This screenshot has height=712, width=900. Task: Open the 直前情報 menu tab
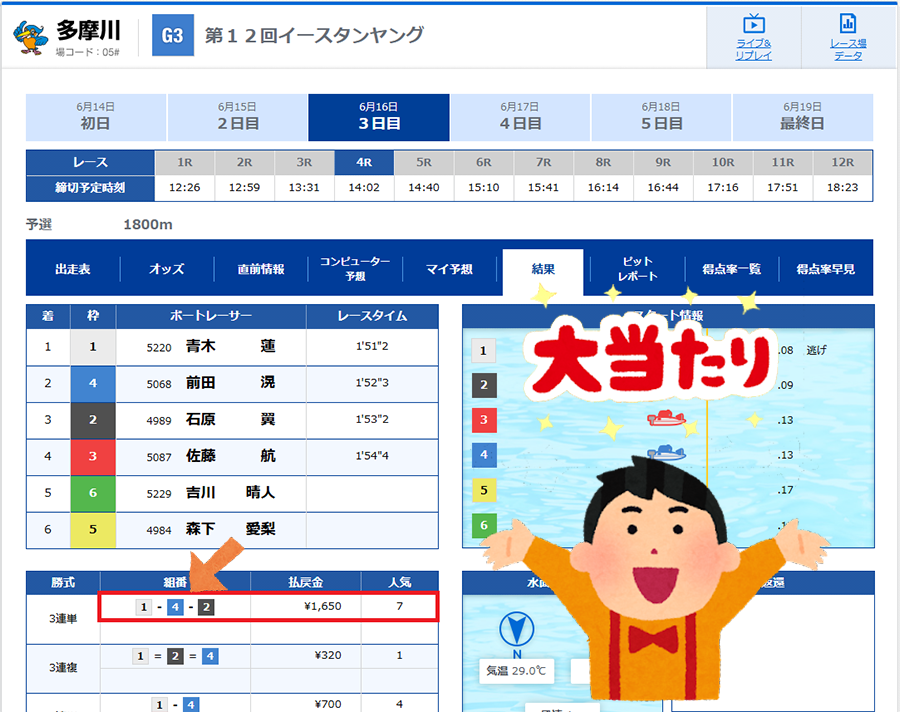click(x=261, y=269)
